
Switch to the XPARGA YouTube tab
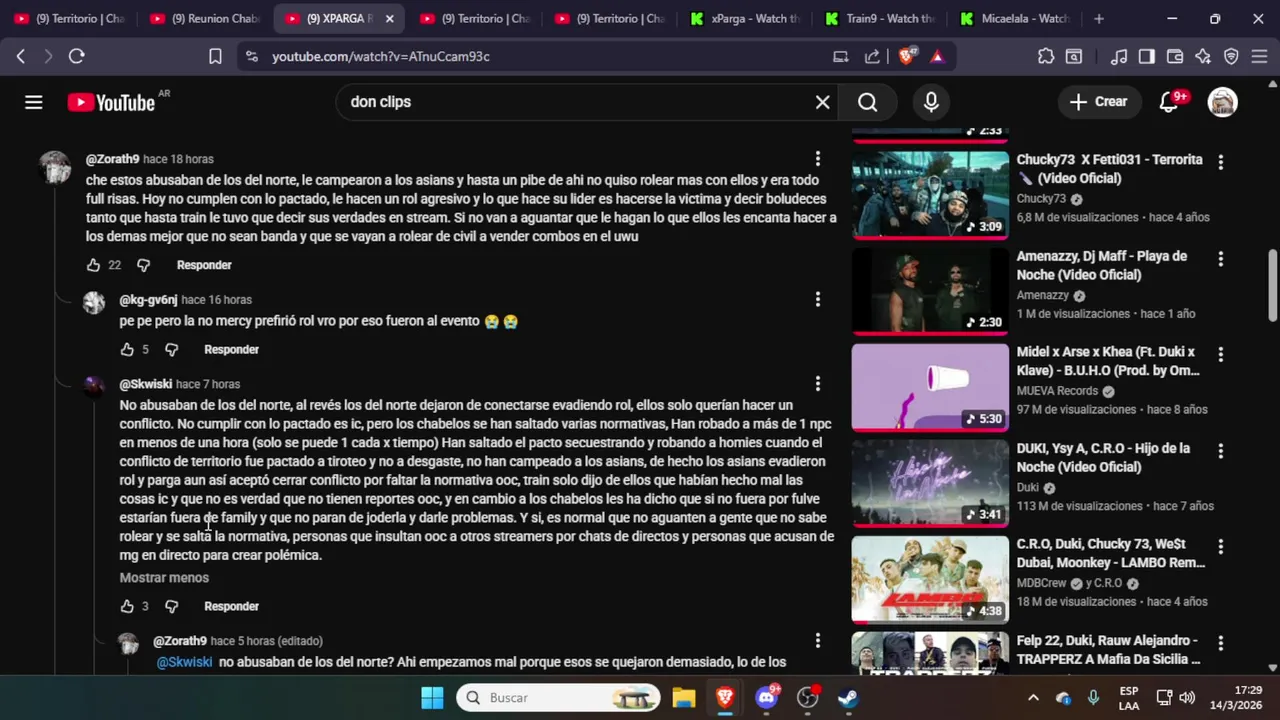340,18
